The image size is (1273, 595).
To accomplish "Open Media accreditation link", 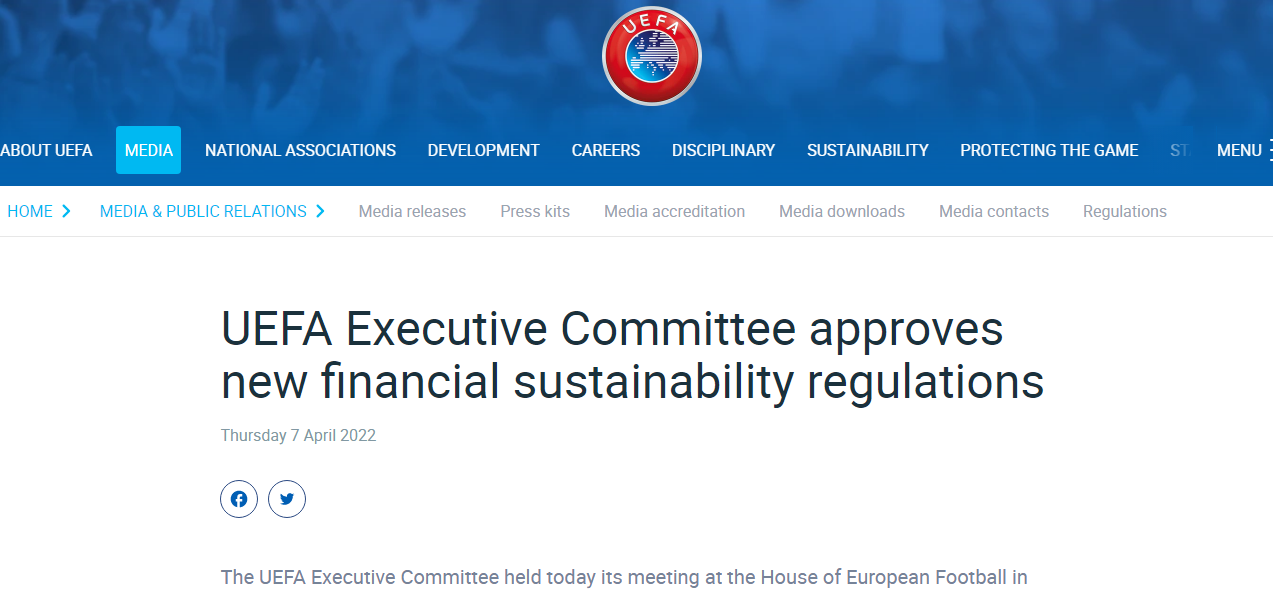I will 674,212.
